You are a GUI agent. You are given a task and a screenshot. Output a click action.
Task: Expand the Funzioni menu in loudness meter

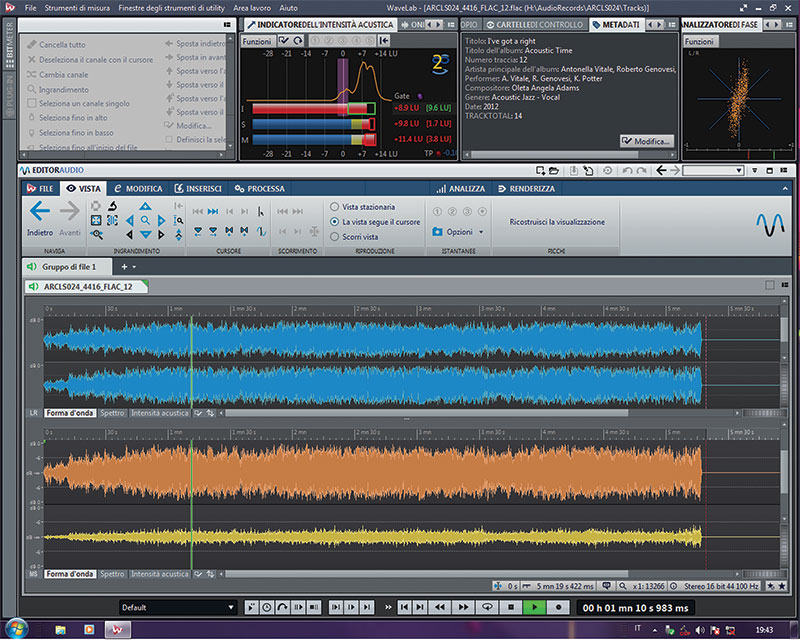coord(257,40)
